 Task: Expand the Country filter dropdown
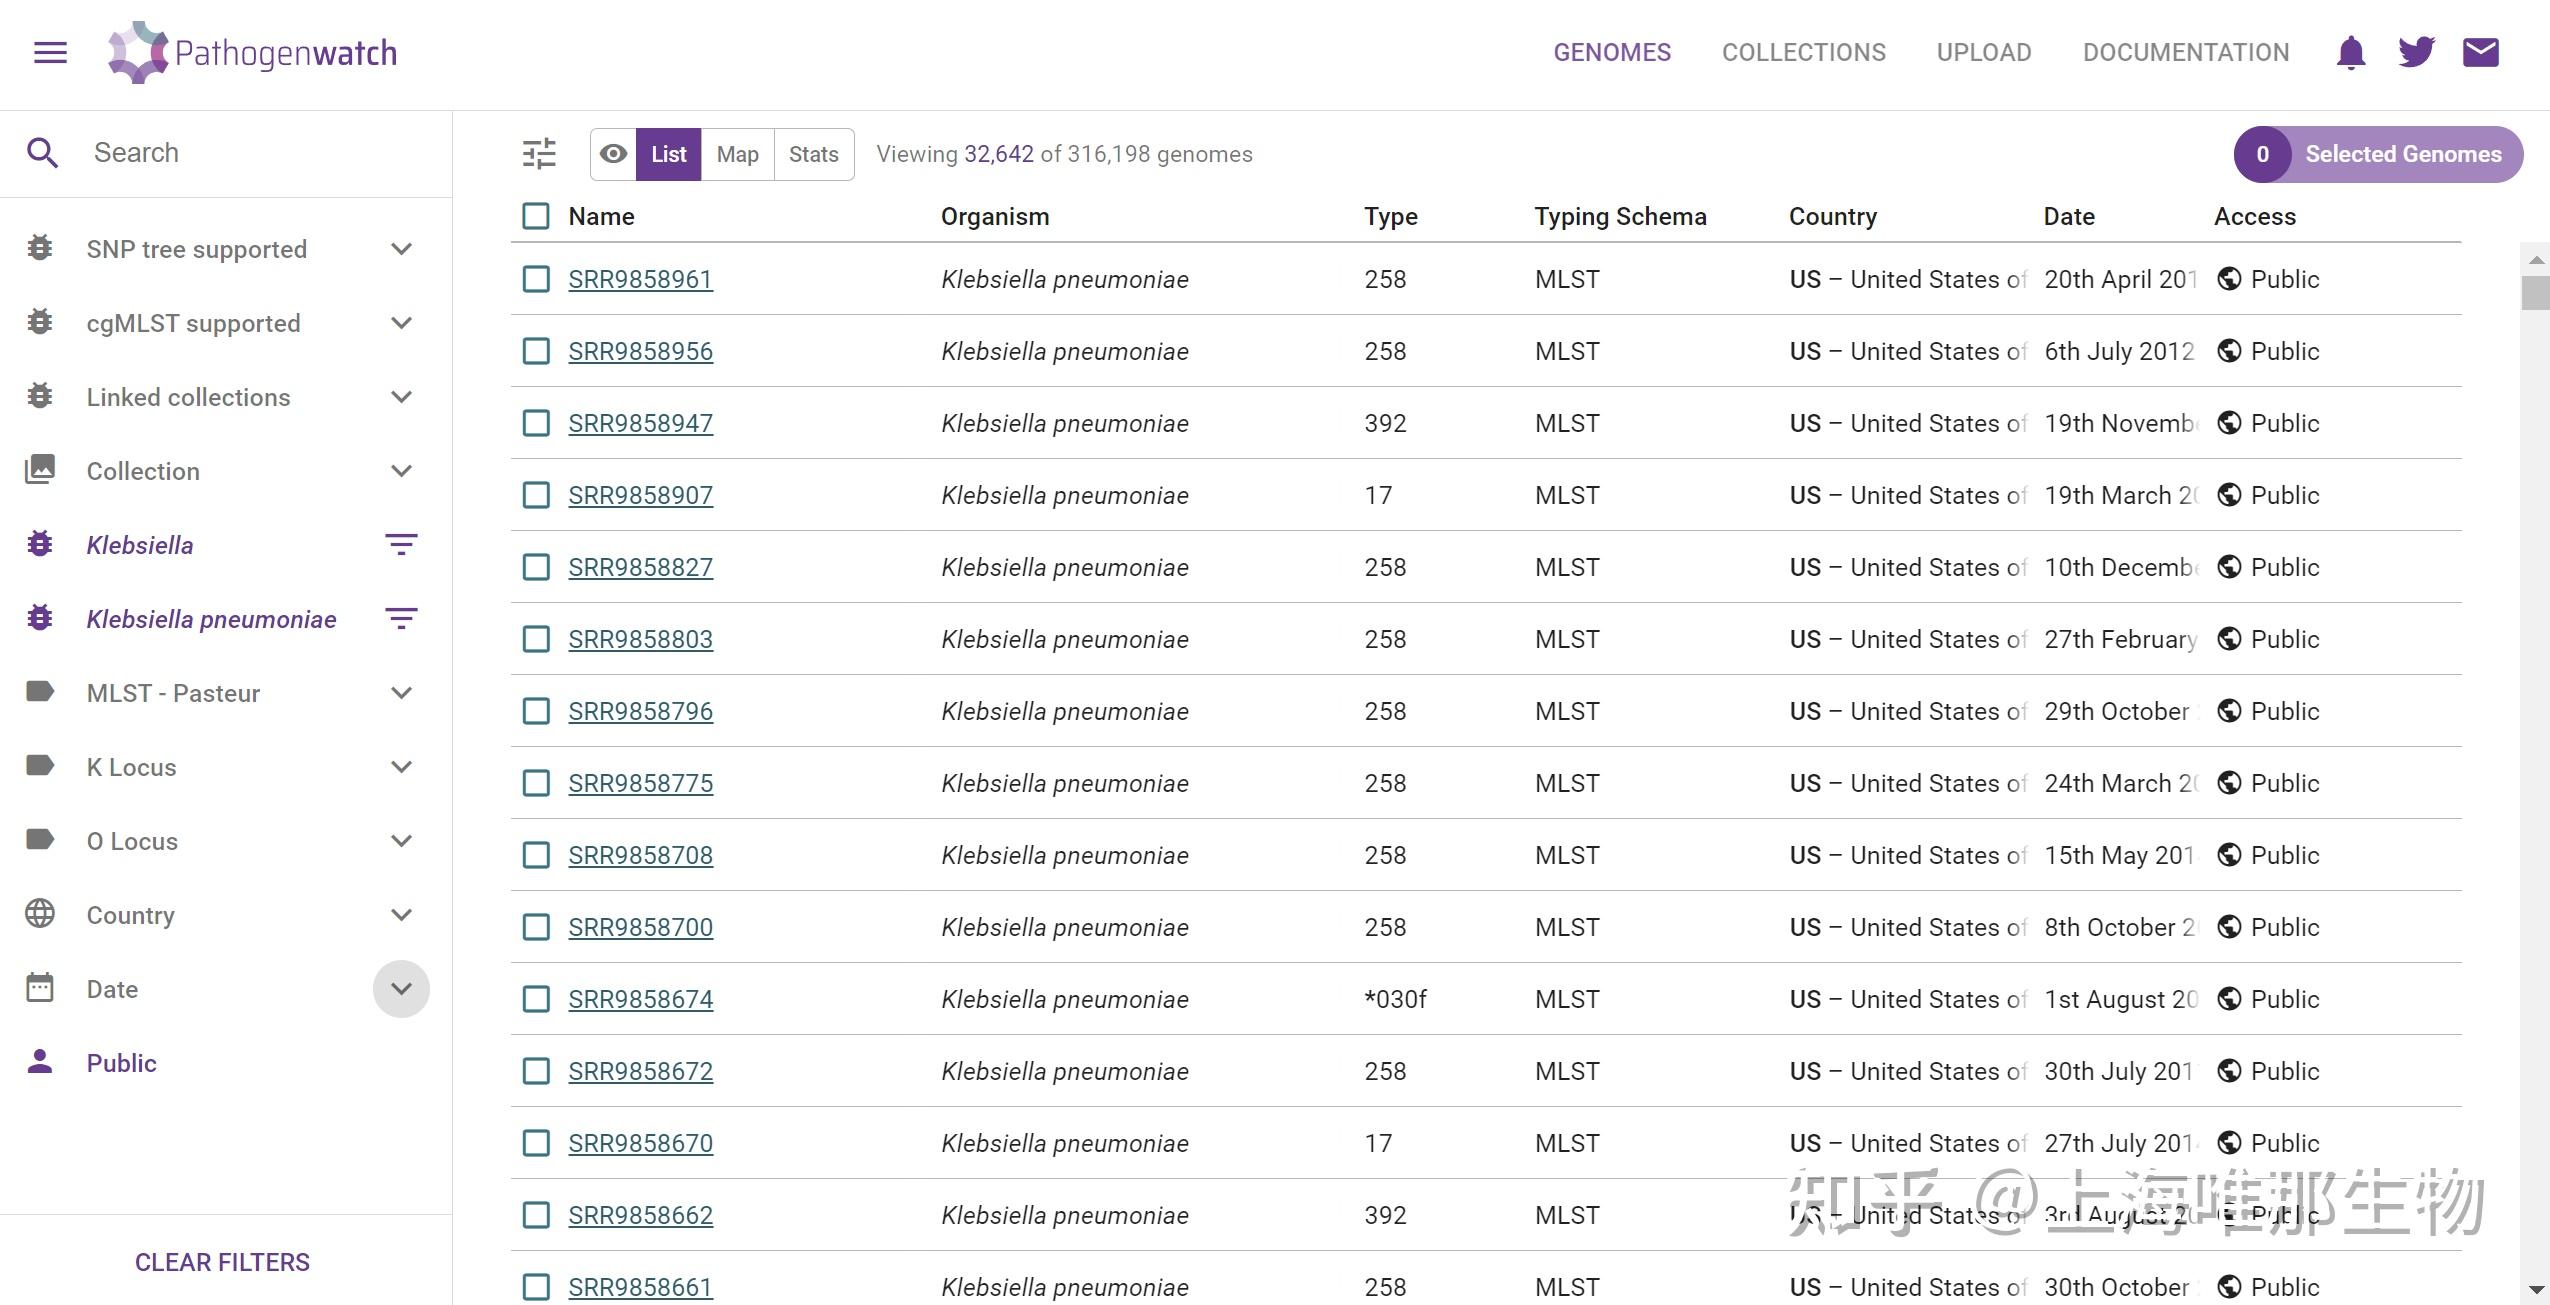401,915
